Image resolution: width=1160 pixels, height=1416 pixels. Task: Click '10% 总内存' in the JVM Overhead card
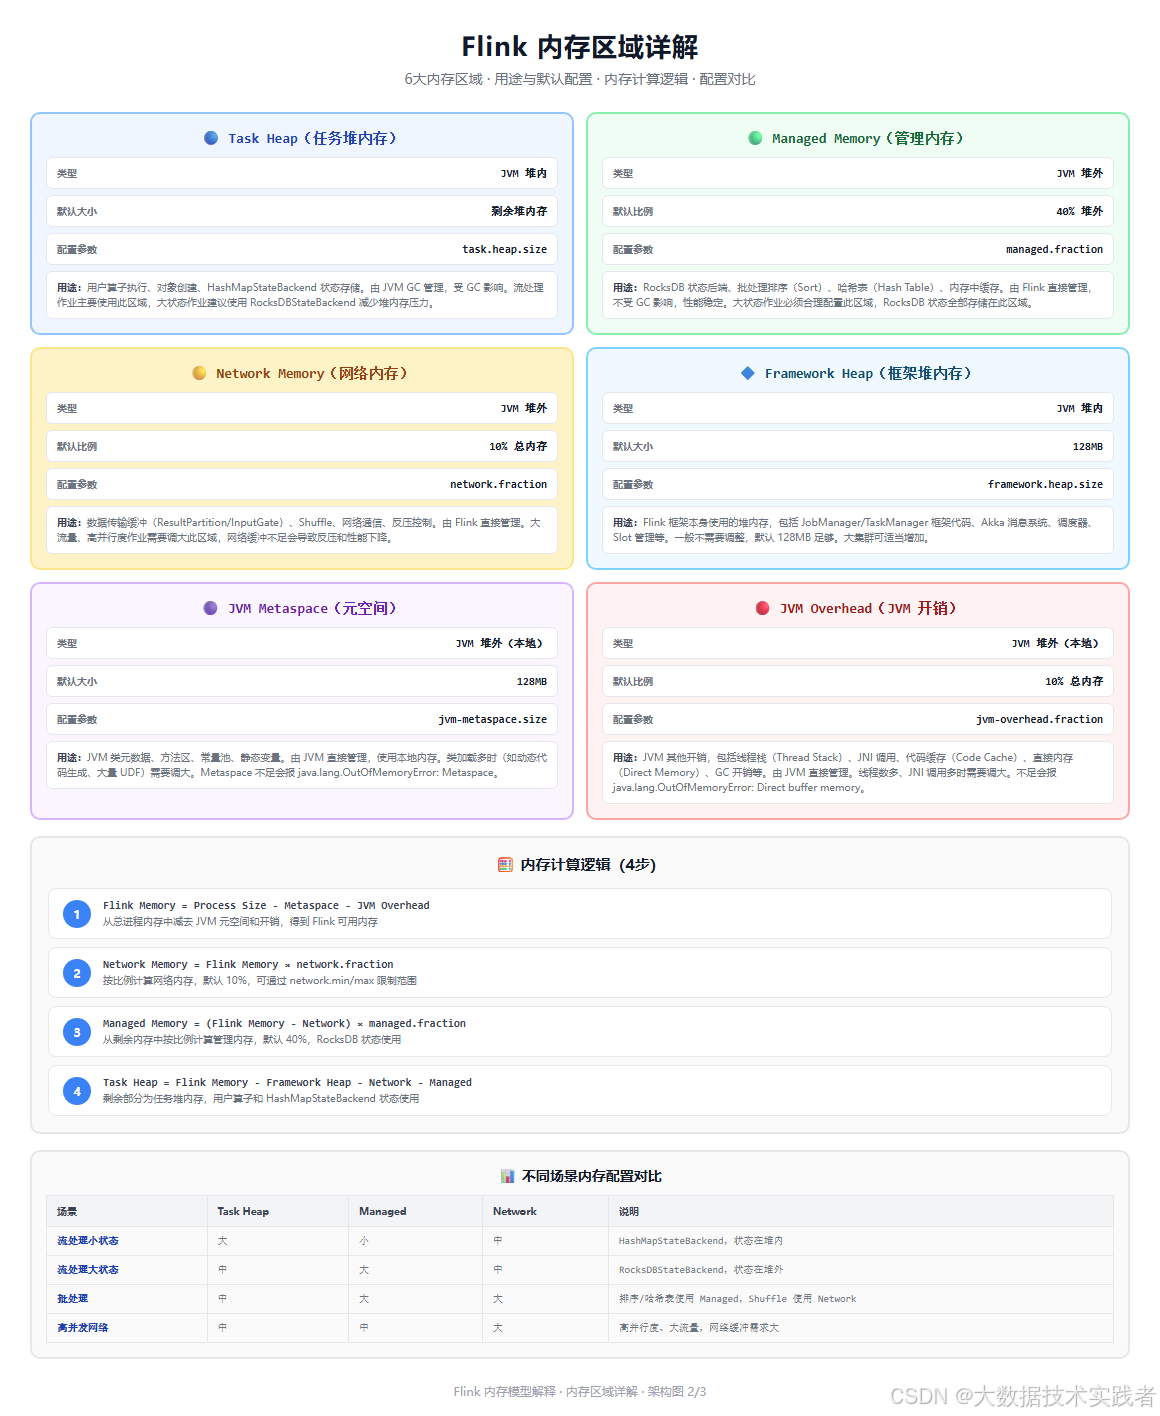1074,681
